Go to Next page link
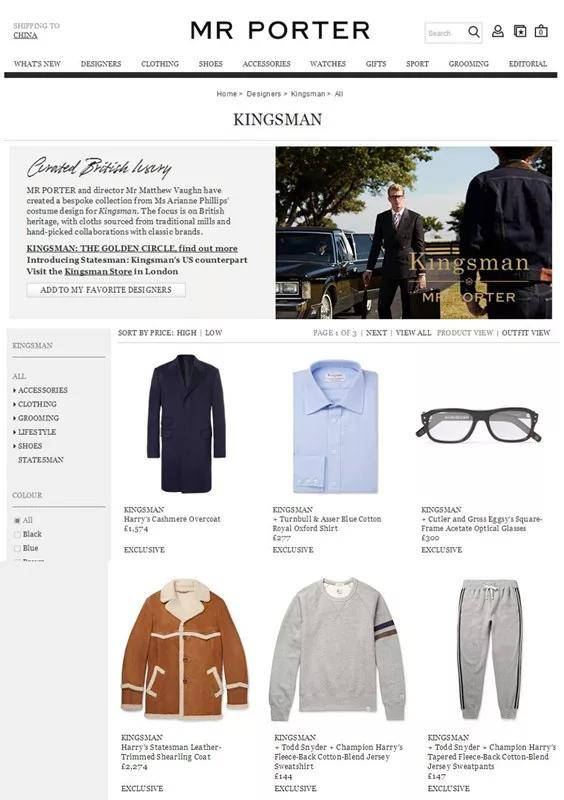The height and width of the screenshot is (800, 564). click(x=376, y=333)
